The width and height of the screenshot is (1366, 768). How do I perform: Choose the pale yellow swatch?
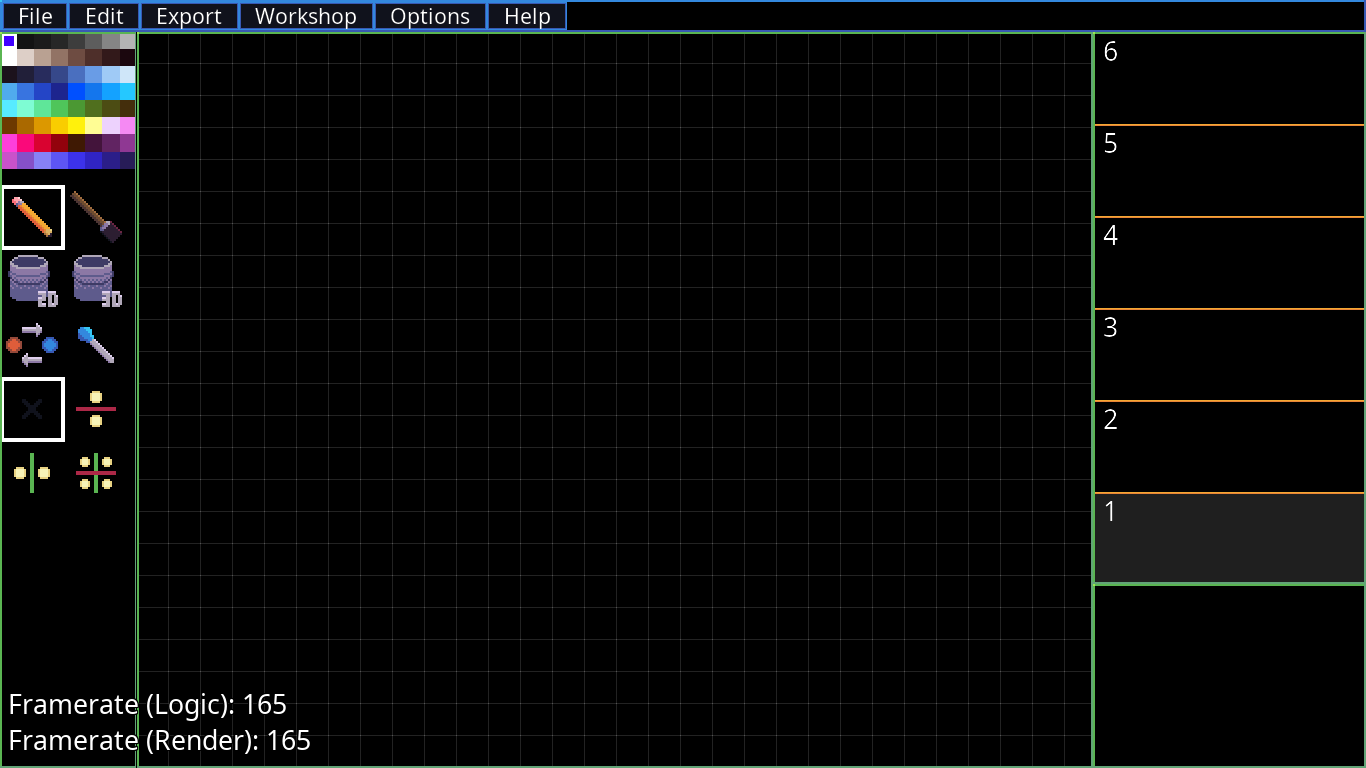point(93,125)
